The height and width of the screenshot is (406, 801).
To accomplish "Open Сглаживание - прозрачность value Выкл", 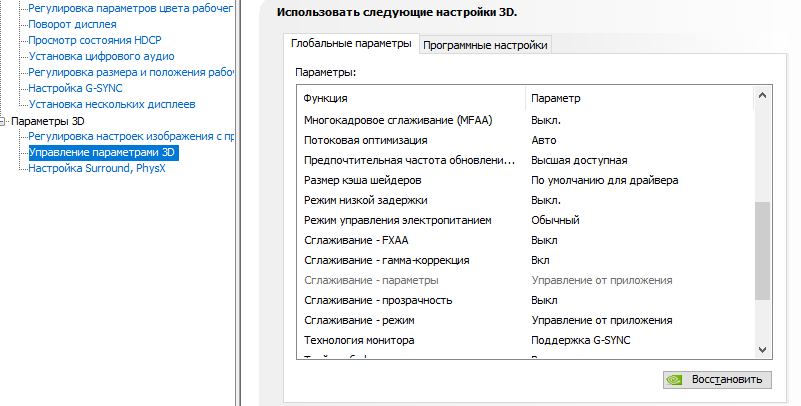I will tap(544, 300).
